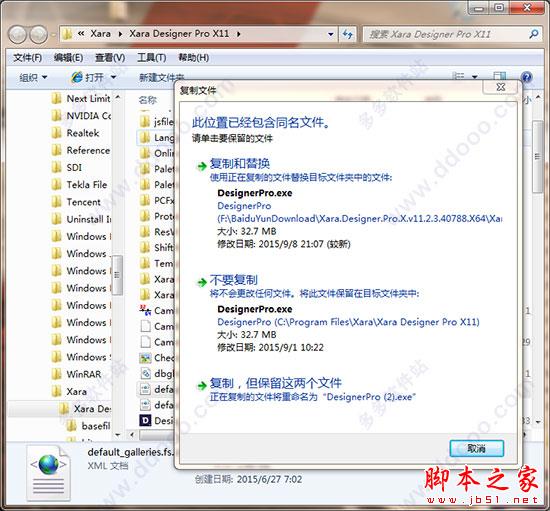
Task: Open the 工具(T) menu
Action: (x=151, y=58)
